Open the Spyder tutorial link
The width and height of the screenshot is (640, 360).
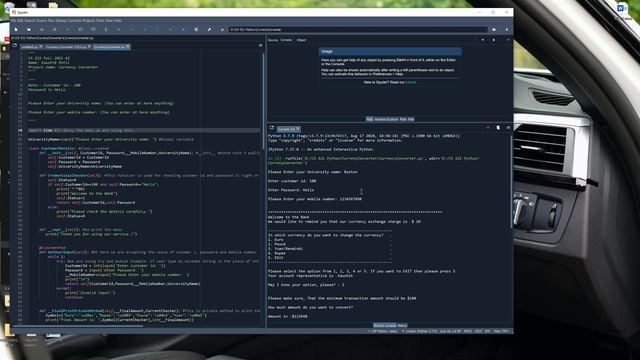[411, 82]
